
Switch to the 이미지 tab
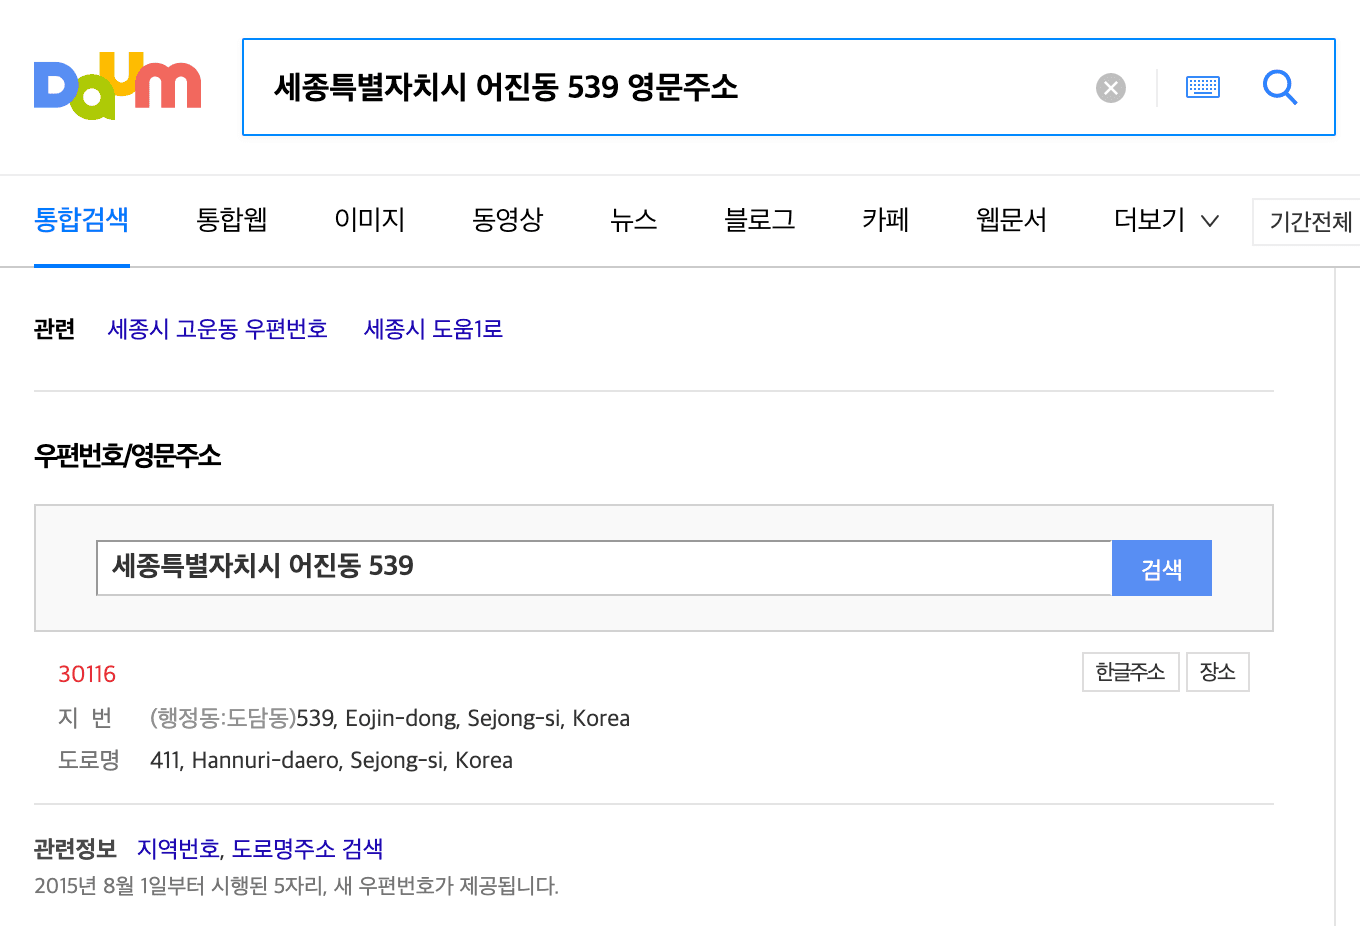click(x=369, y=220)
